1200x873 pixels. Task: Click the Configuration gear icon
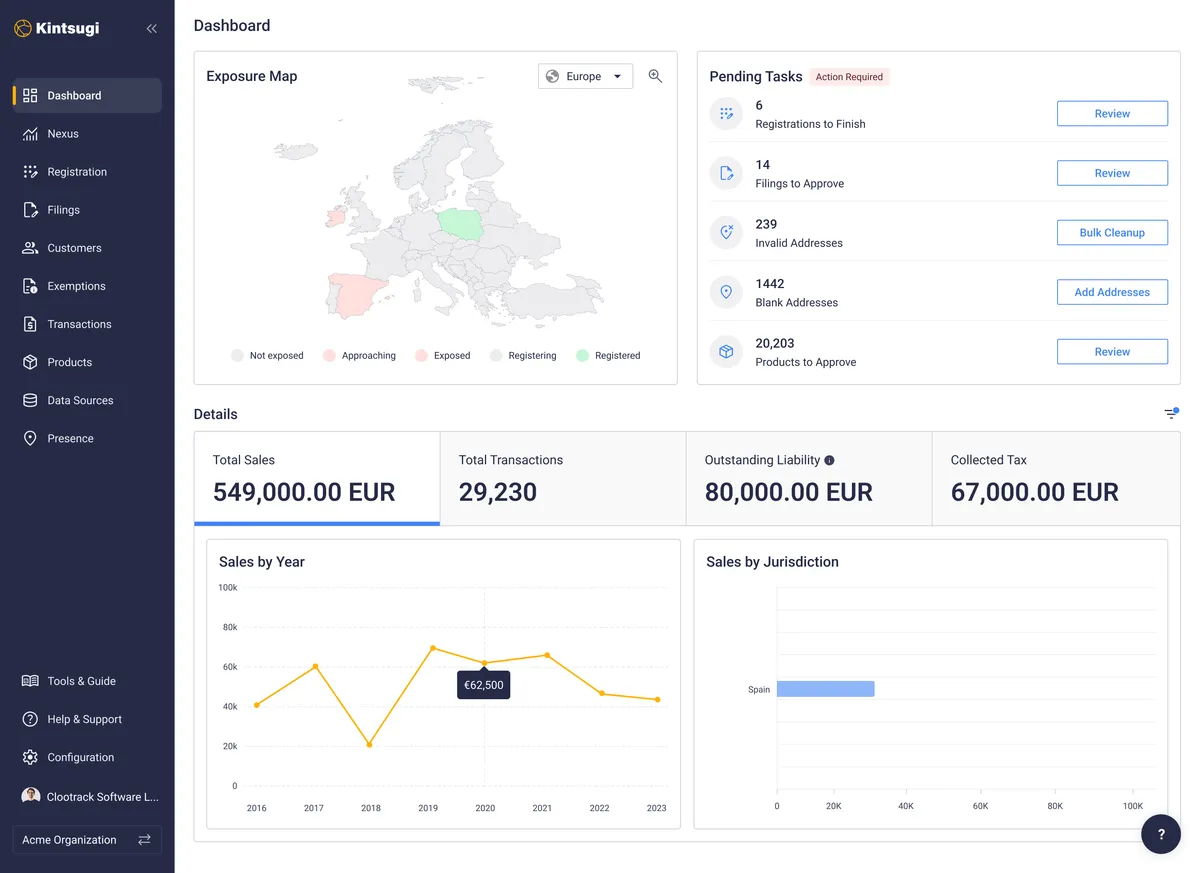pos(30,758)
